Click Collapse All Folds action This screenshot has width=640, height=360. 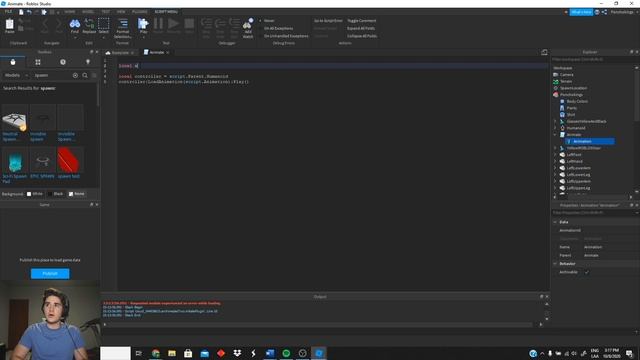tap(362, 36)
